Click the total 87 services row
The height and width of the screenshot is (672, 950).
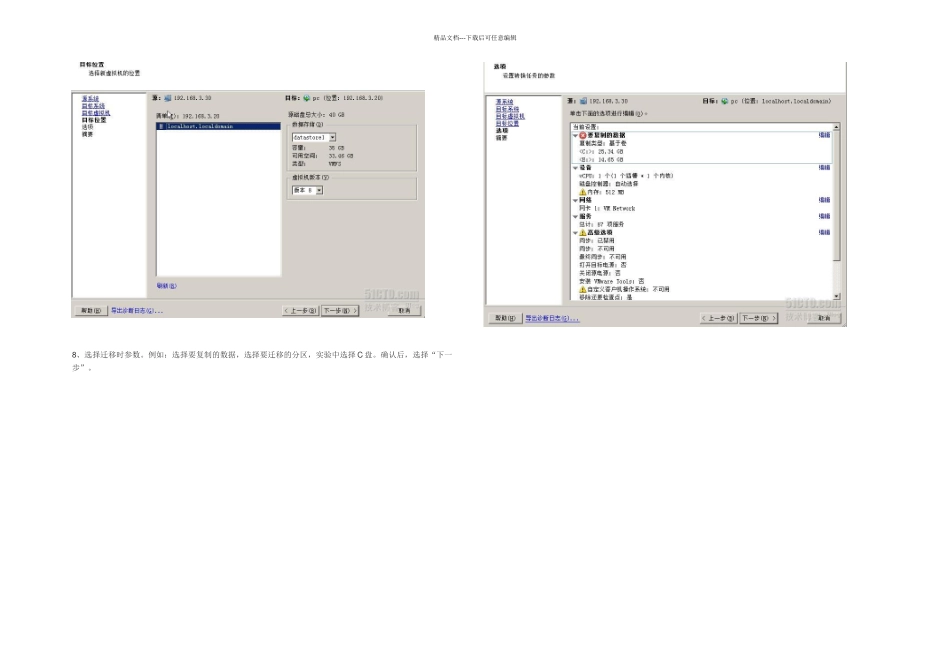(x=601, y=225)
